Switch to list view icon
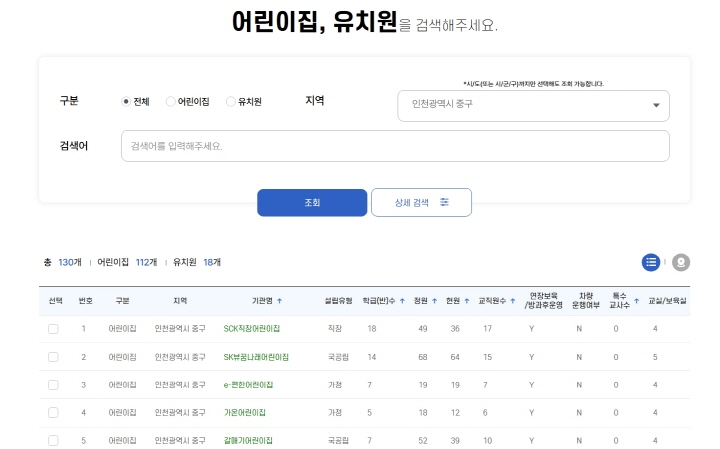The image size is (720, 449). tap(651, 263)
